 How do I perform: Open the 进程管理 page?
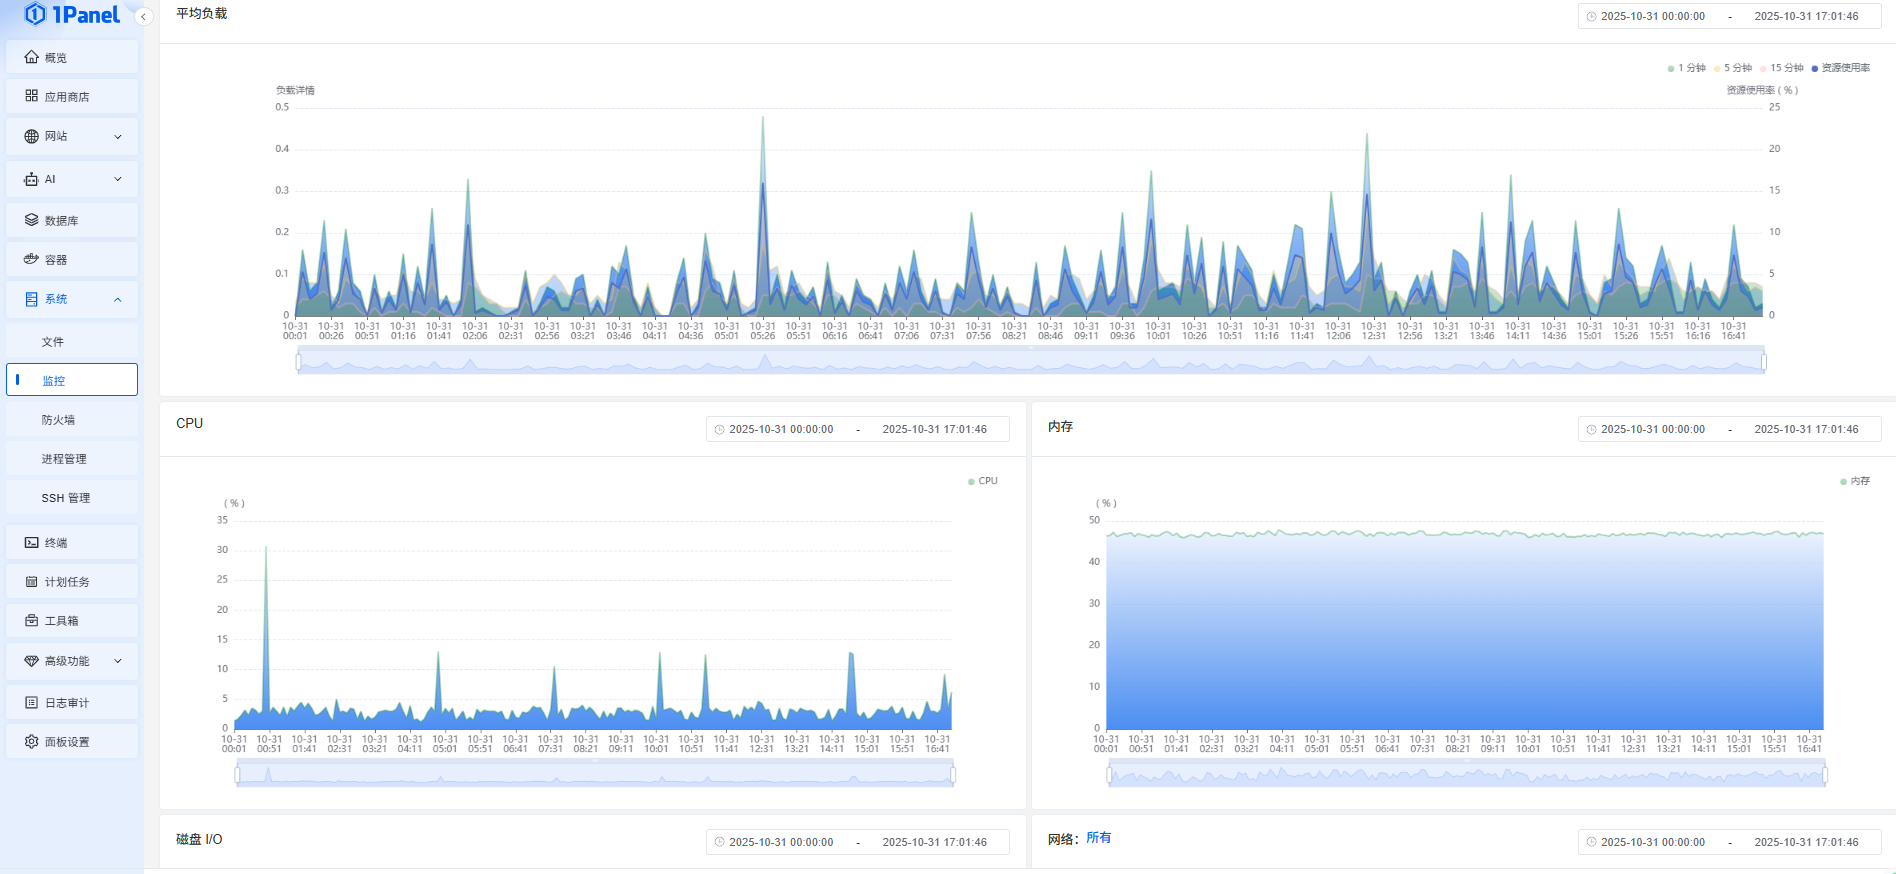pyautogui.click(x=64, y=459)
